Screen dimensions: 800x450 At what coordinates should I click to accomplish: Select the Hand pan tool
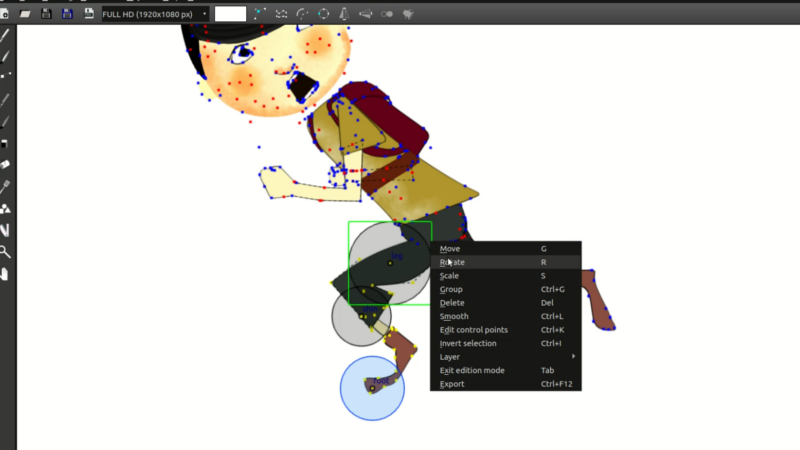tap(5, 274)
